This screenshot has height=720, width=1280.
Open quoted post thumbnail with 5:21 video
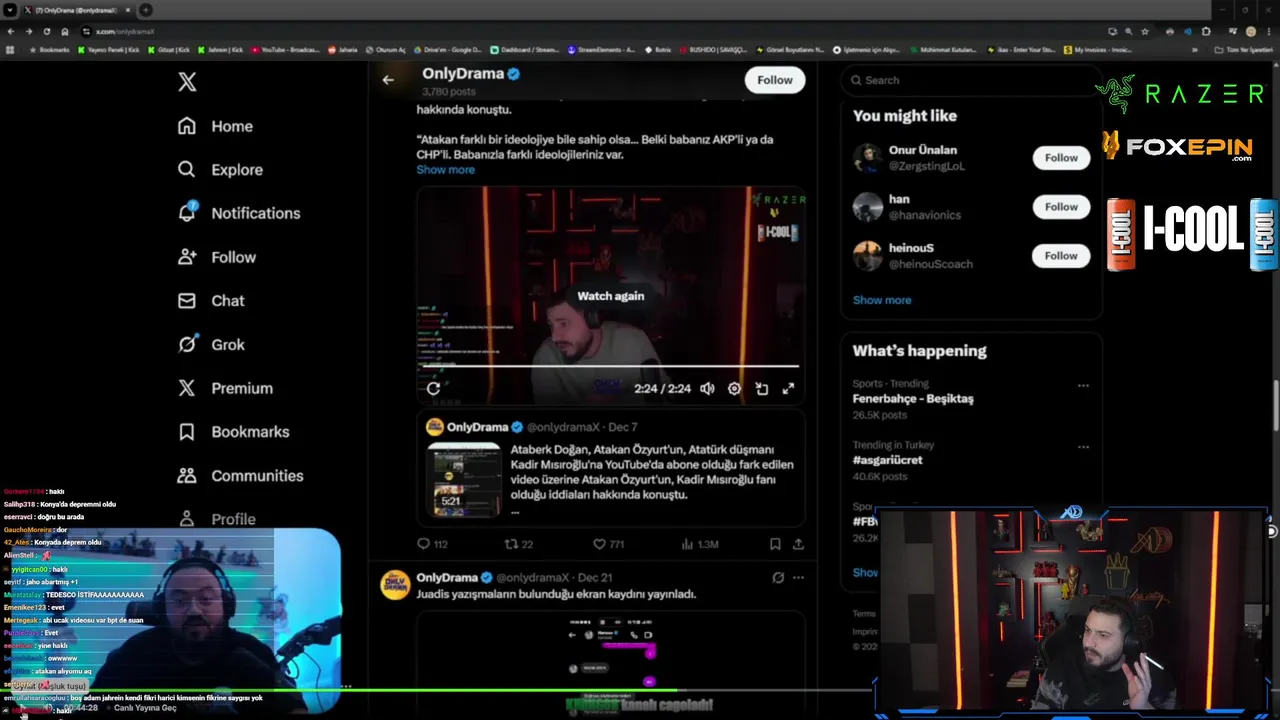(x=464, y=480)
